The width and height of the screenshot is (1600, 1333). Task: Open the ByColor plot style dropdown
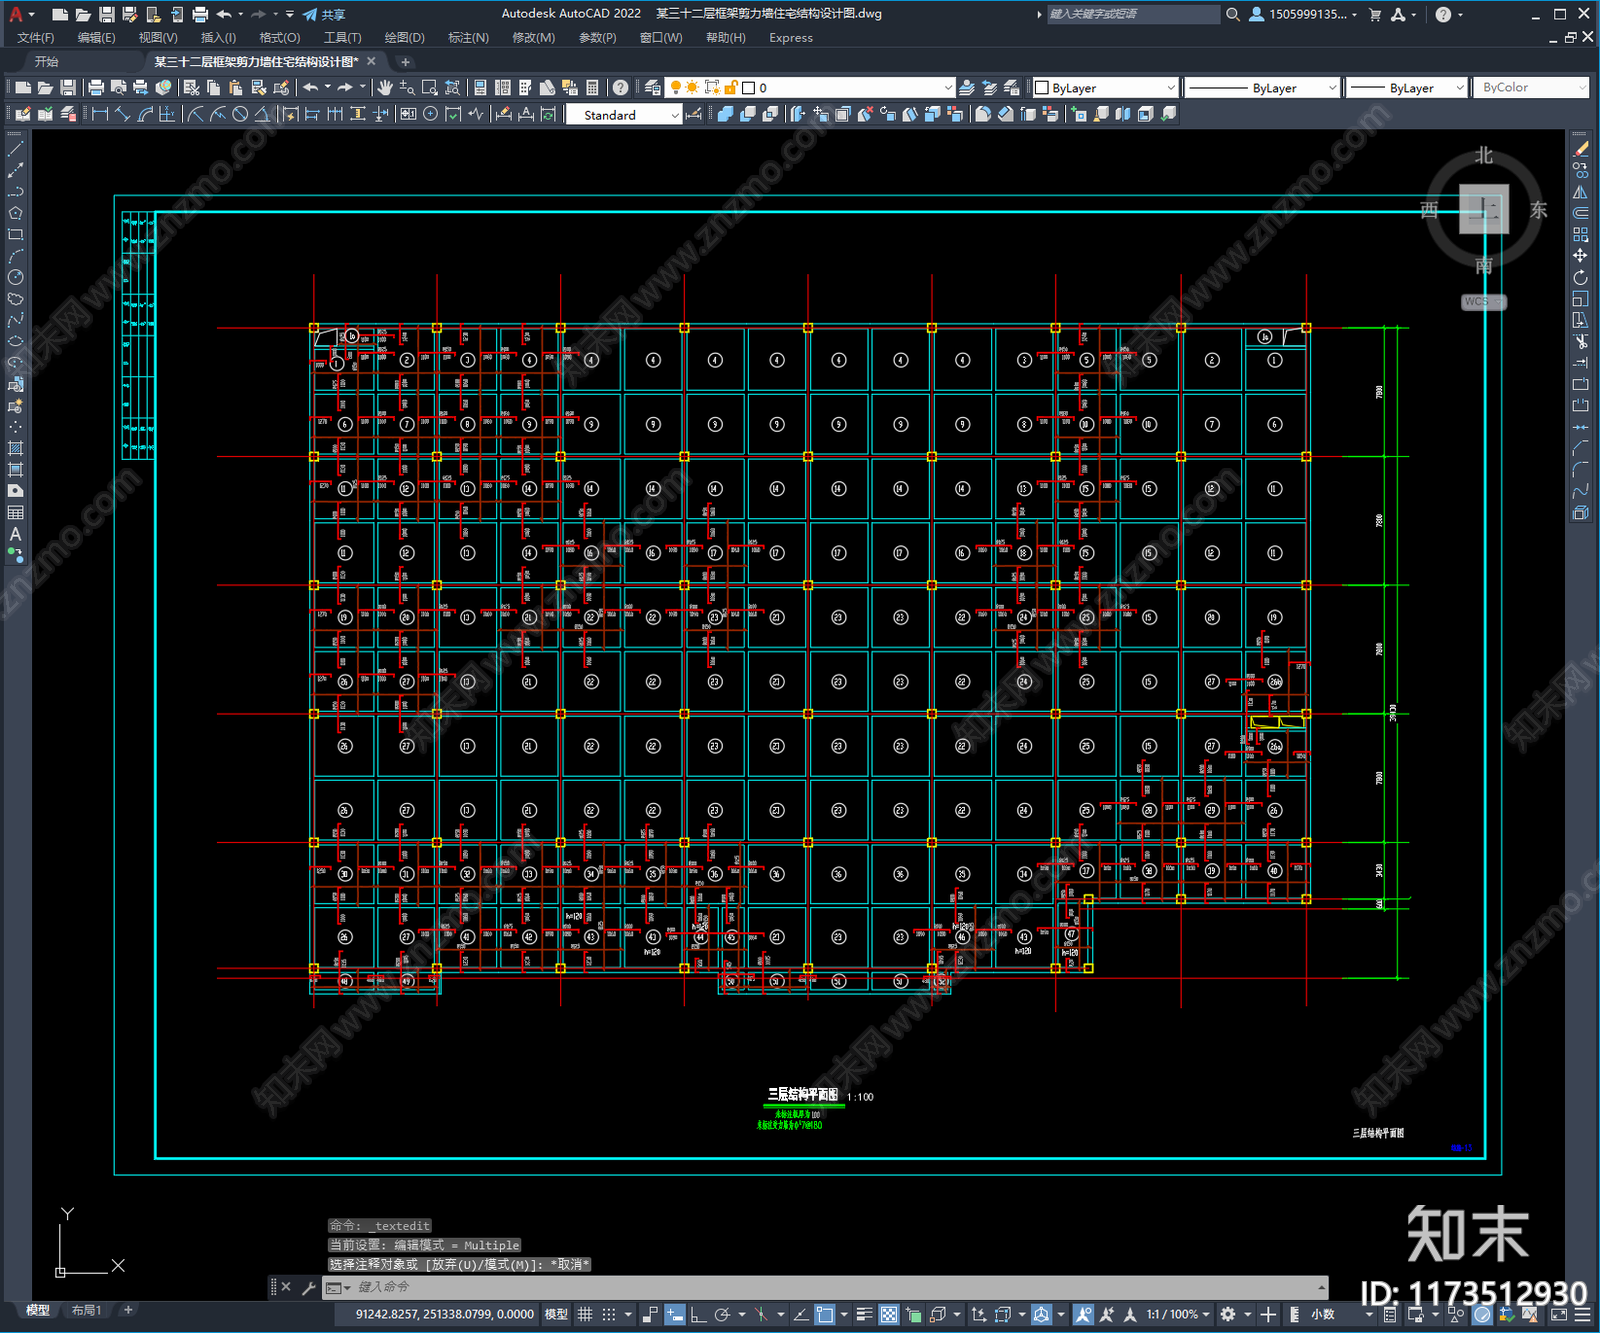(x=1530, y=88)
